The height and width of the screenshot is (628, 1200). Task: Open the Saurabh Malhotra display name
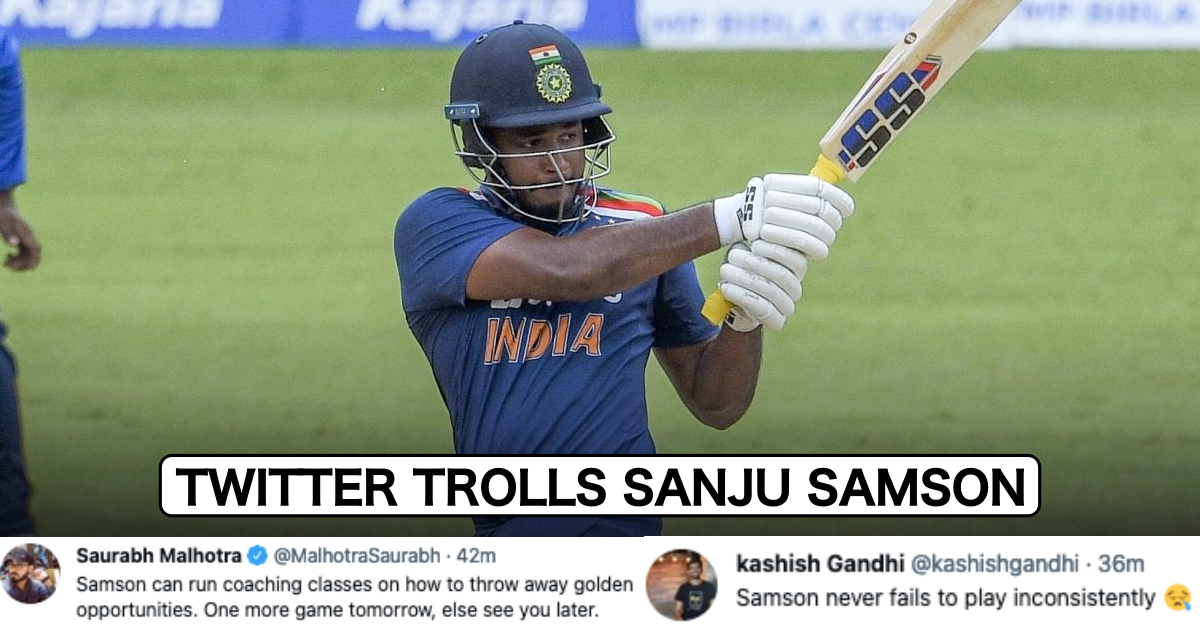[159, 556]
